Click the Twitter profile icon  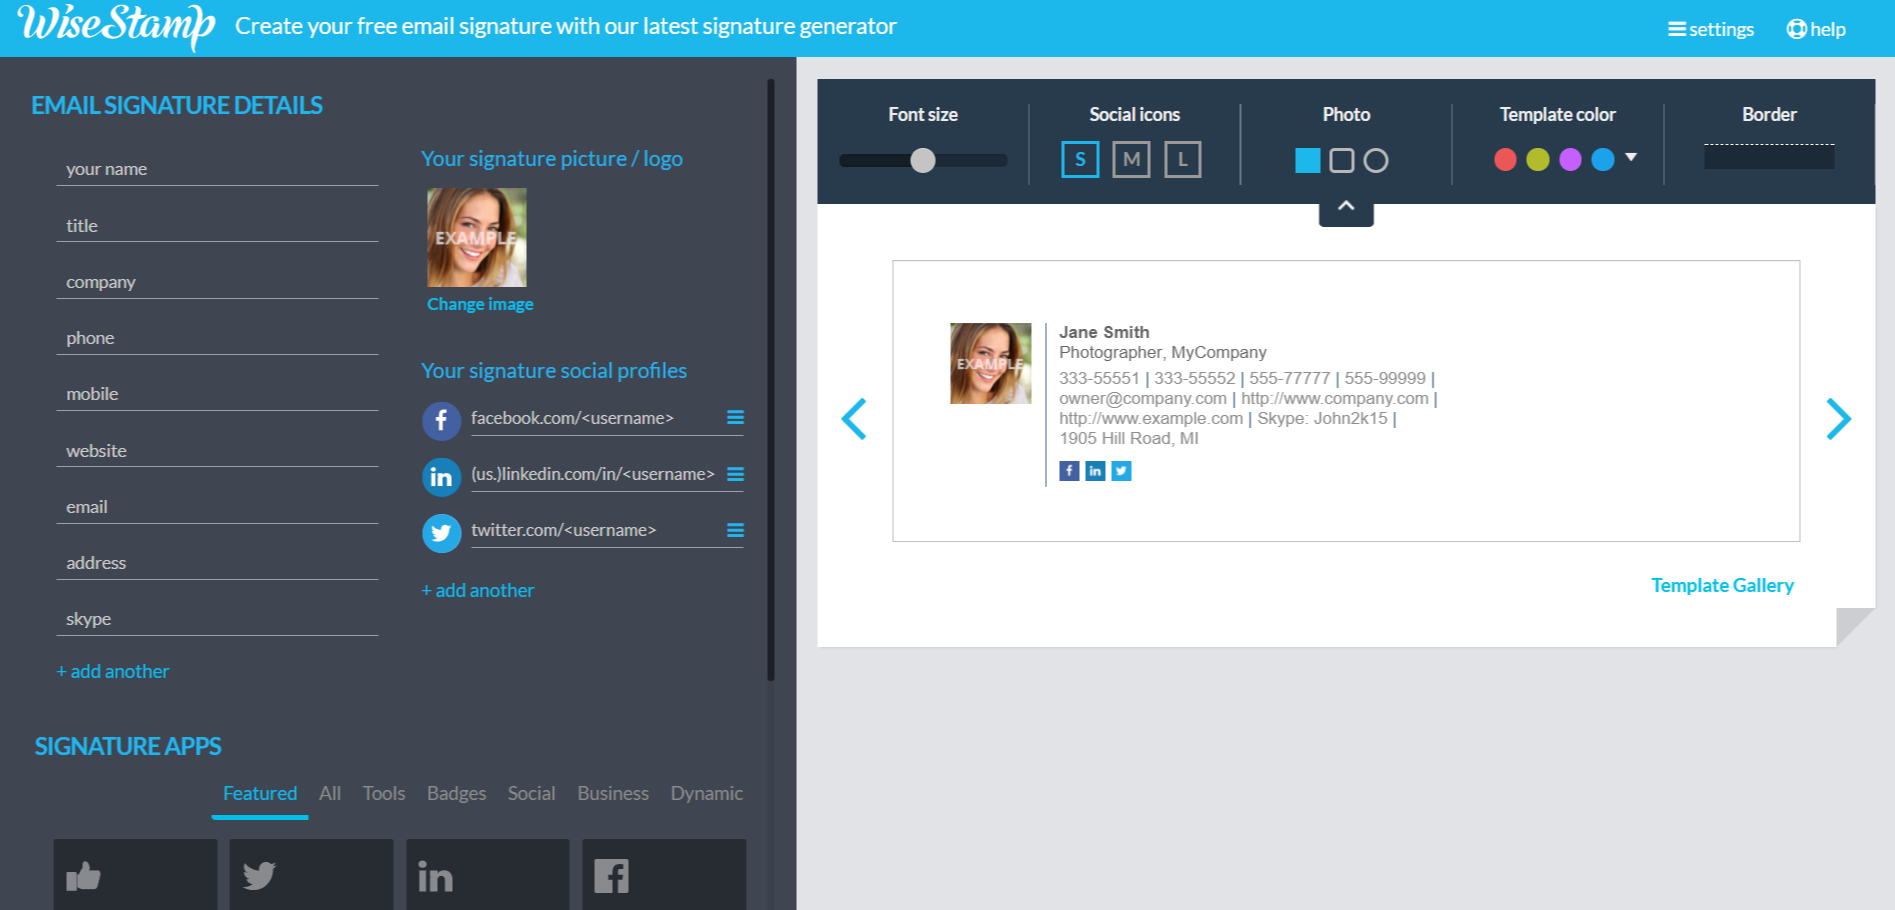pyautogui.click(x=441, y=533)
